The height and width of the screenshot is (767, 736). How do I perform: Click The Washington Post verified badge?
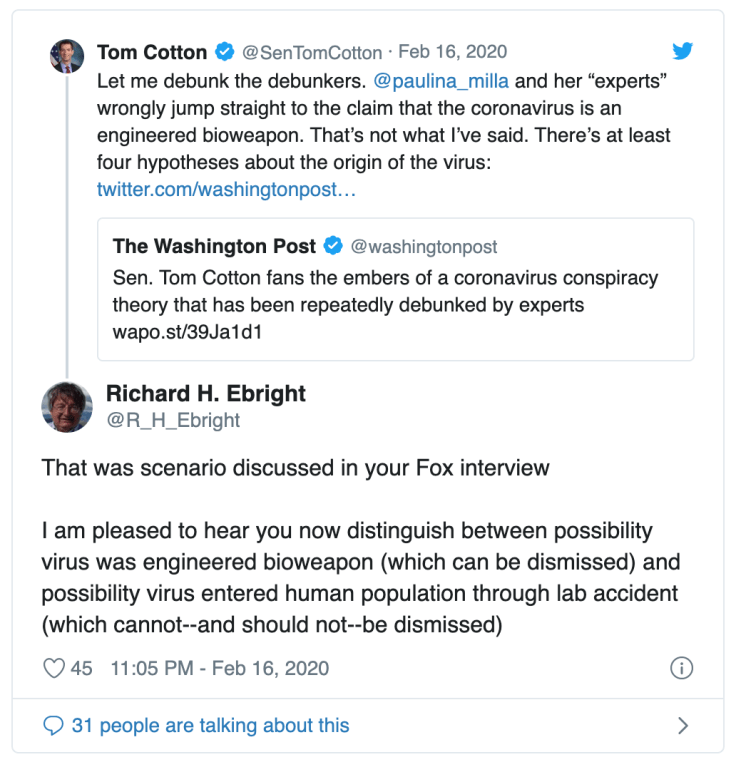334,246
